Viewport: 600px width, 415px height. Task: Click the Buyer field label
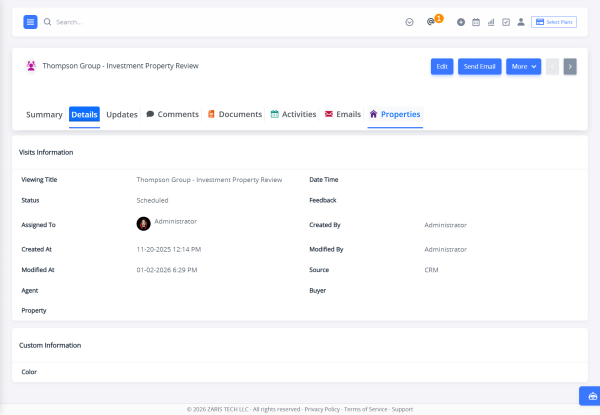point(318,291)
